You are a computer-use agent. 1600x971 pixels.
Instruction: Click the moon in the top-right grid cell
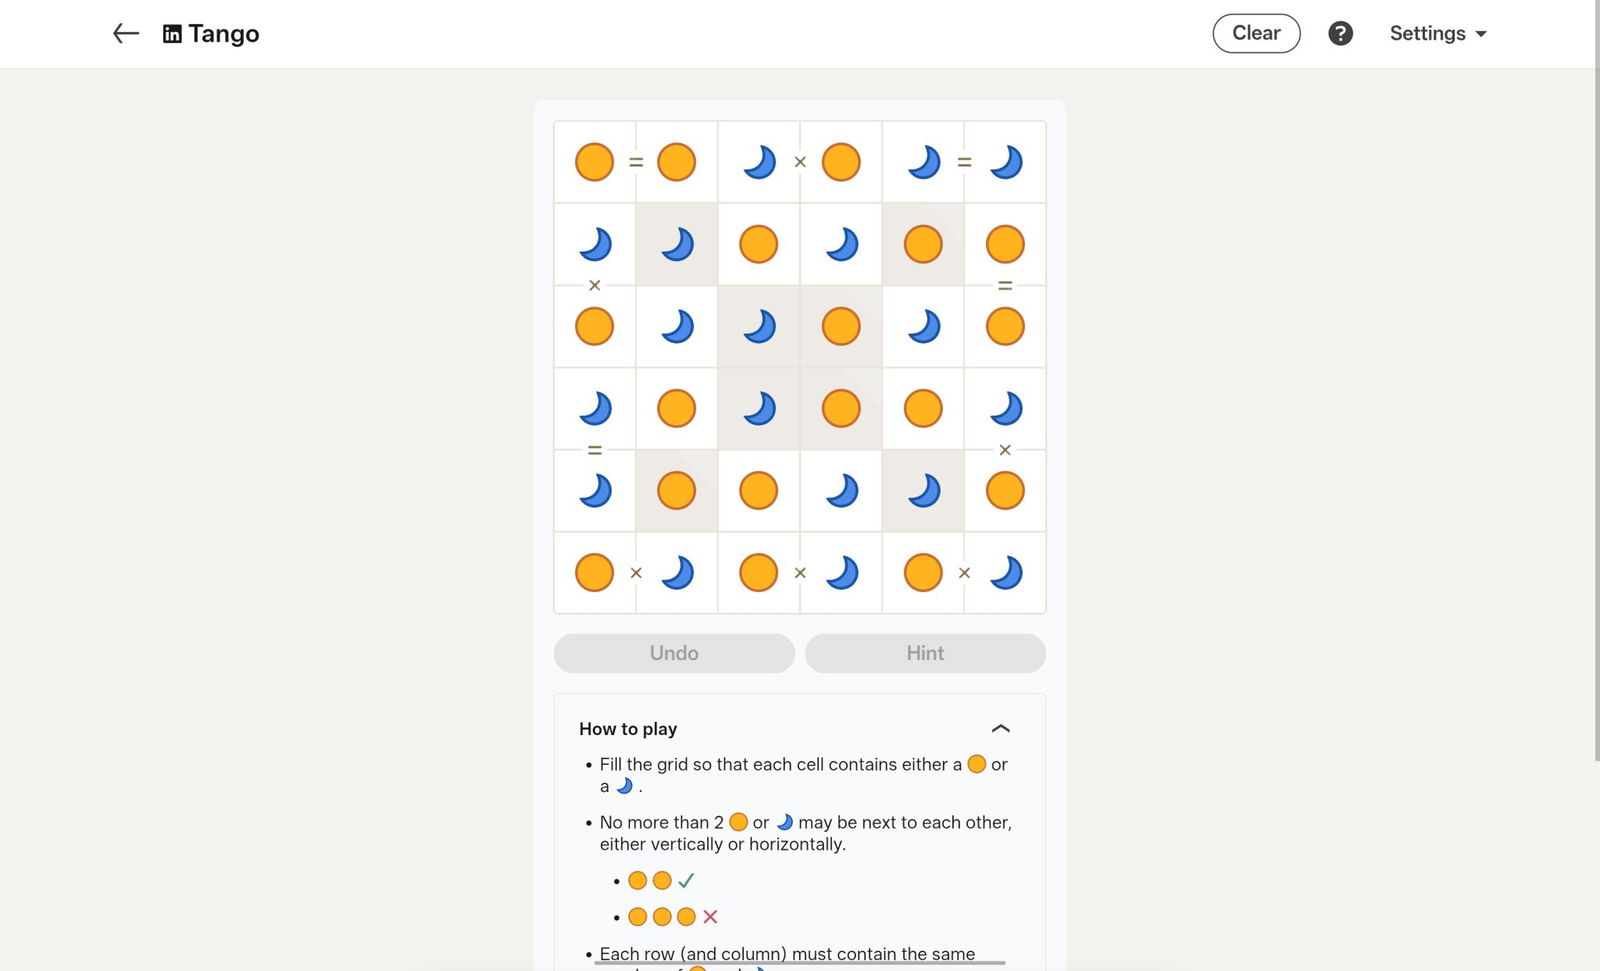point(1005,162)
